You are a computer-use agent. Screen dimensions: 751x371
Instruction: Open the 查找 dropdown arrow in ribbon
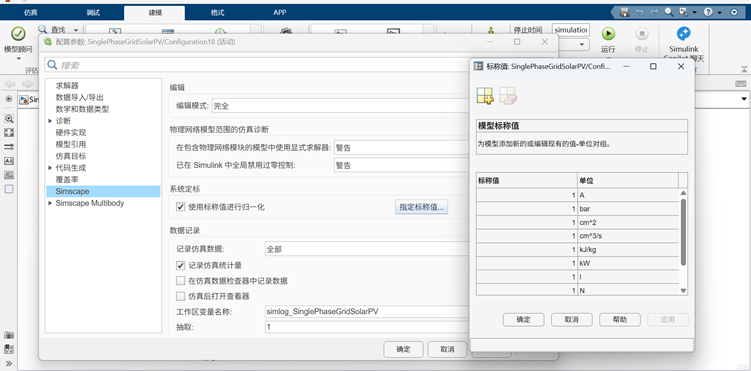(76, 30)
